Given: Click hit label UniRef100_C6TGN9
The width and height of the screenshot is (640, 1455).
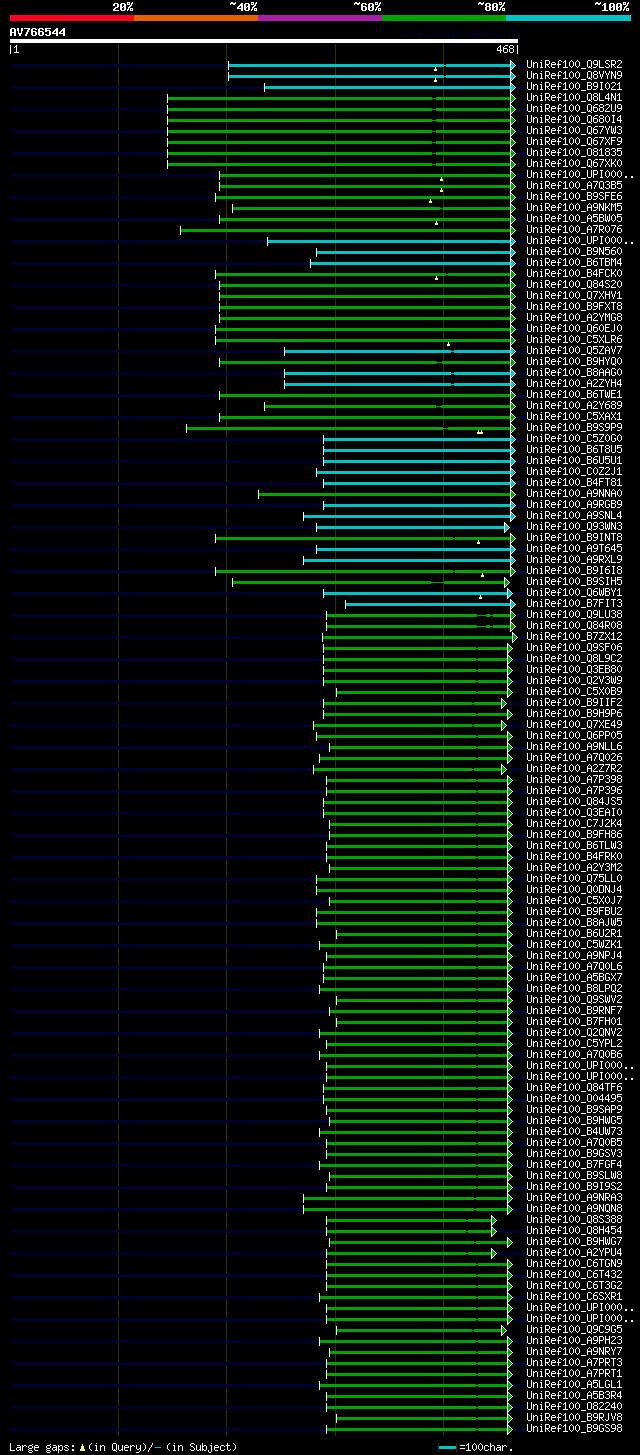Looking at the screenshot, I should click(x=574, y=1263).
